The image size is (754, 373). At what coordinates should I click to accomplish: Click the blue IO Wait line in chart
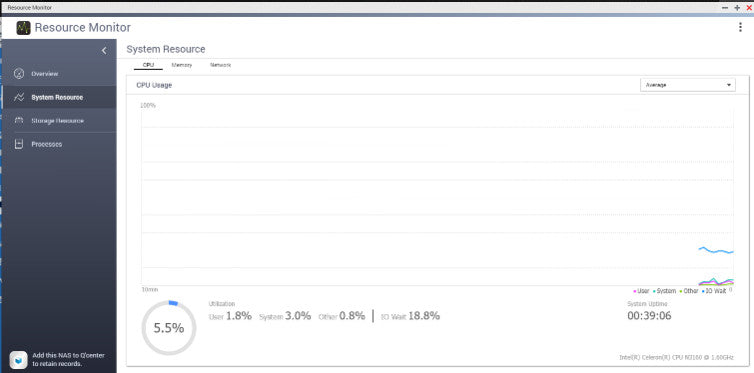[716, 250]
